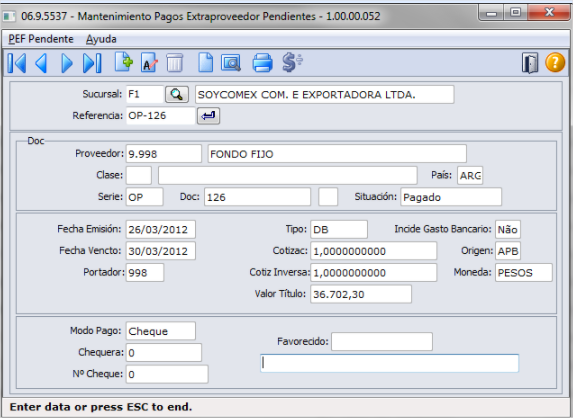Click wide Favorecido name input box
The height and width of the screenshot is (418, 573).
[389, 363]
